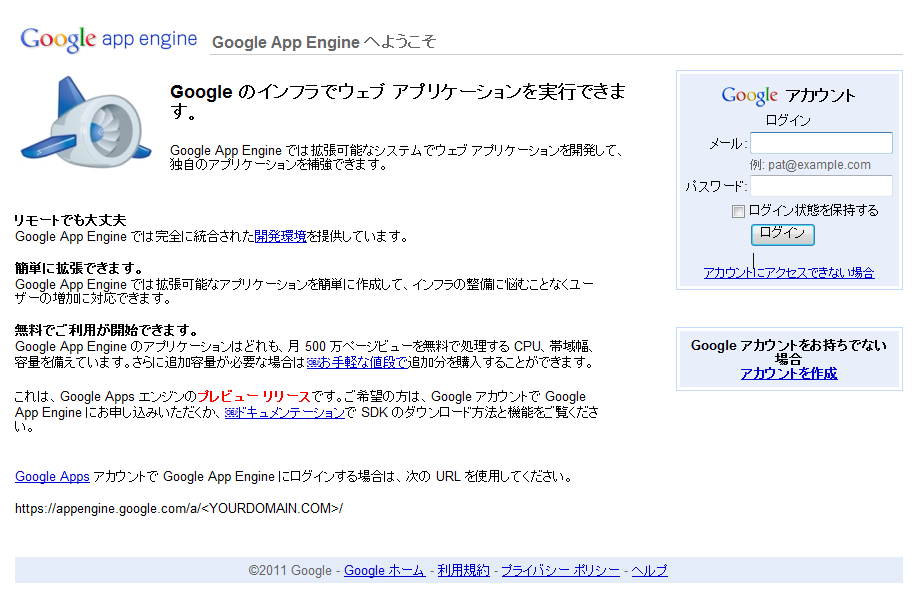Image resolution: width=918 pixels, height=599 pixels.
Task: Open the 開発環境 link
Action: click(x=280, y=237)
